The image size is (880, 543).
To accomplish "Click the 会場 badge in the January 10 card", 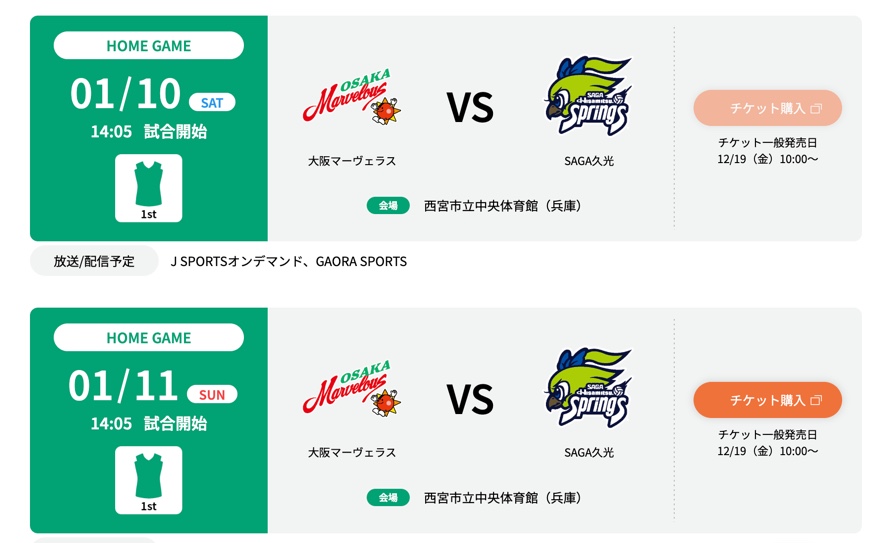I will point(388,206).
